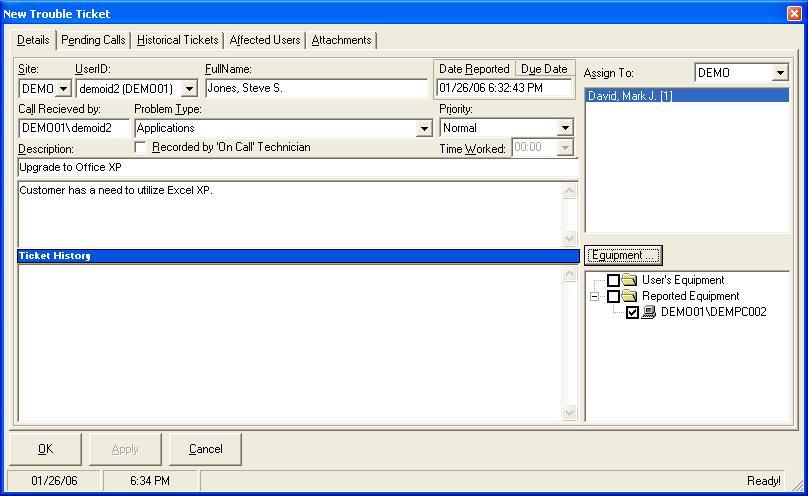The image size is (808, 496).
Task: Go to the Attachments tab
Action: pyautogui.click(x=341, y=40)
